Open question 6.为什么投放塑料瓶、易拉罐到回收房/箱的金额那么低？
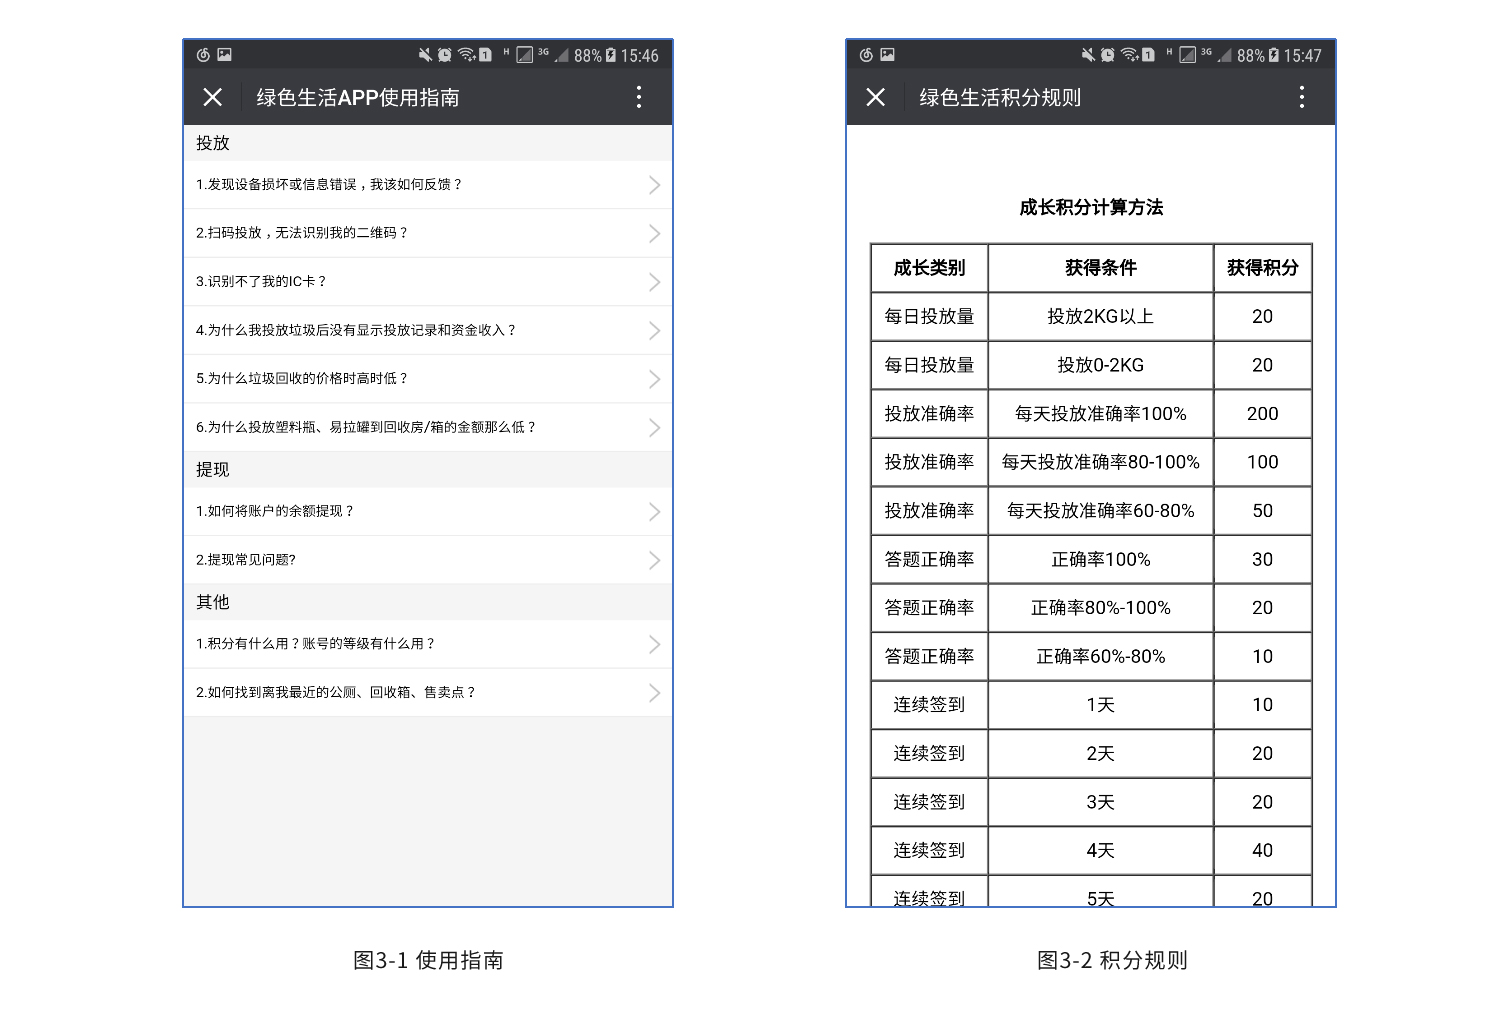The width and height of the screenshot is (1512, 1015). (428, 427)
